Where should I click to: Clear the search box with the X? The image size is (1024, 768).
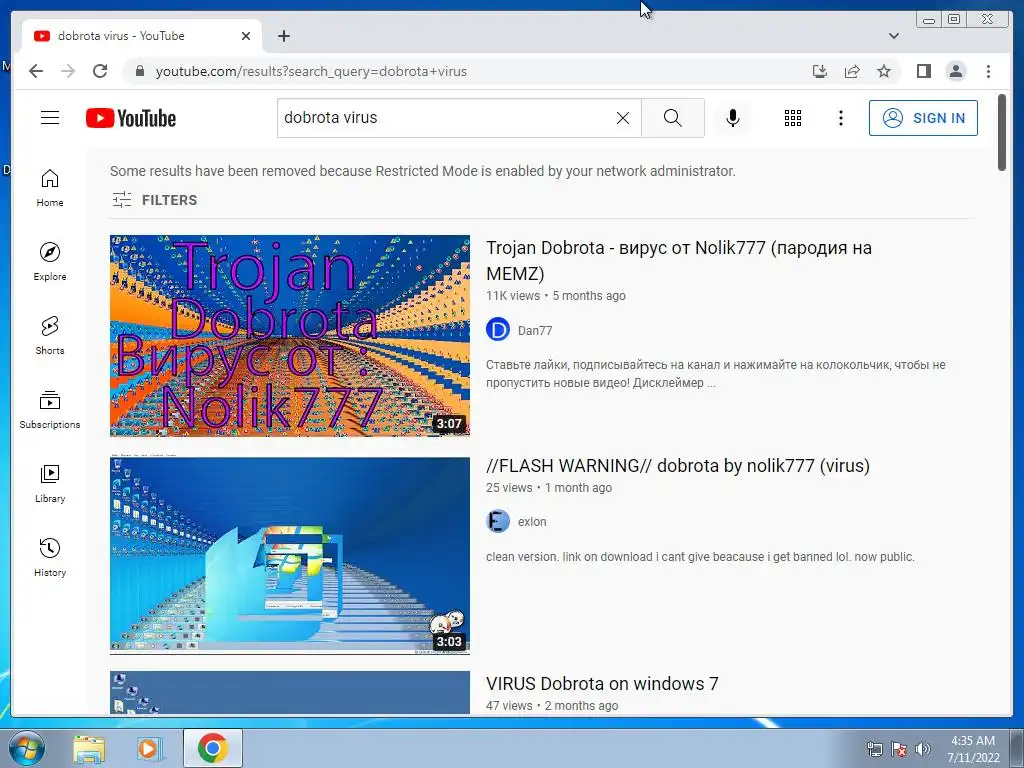click(x=623, y=118)
